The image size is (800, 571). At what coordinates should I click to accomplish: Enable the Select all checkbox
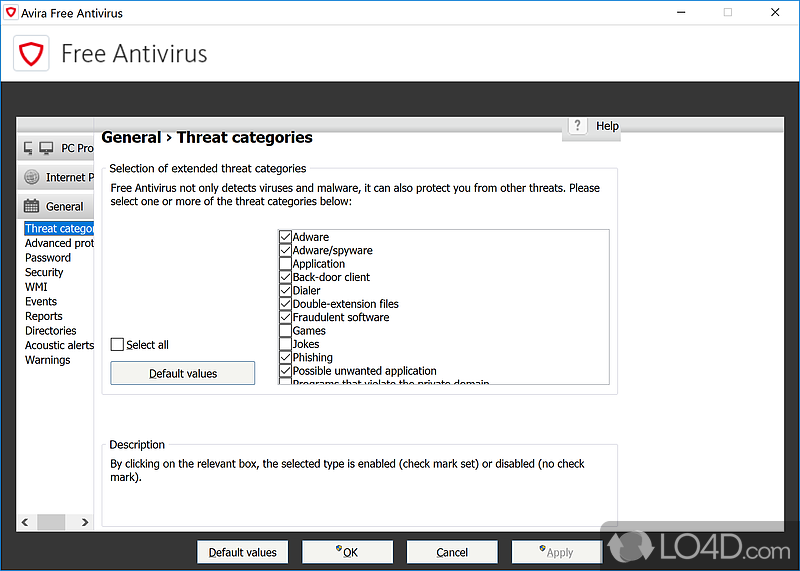click(117, 345)
